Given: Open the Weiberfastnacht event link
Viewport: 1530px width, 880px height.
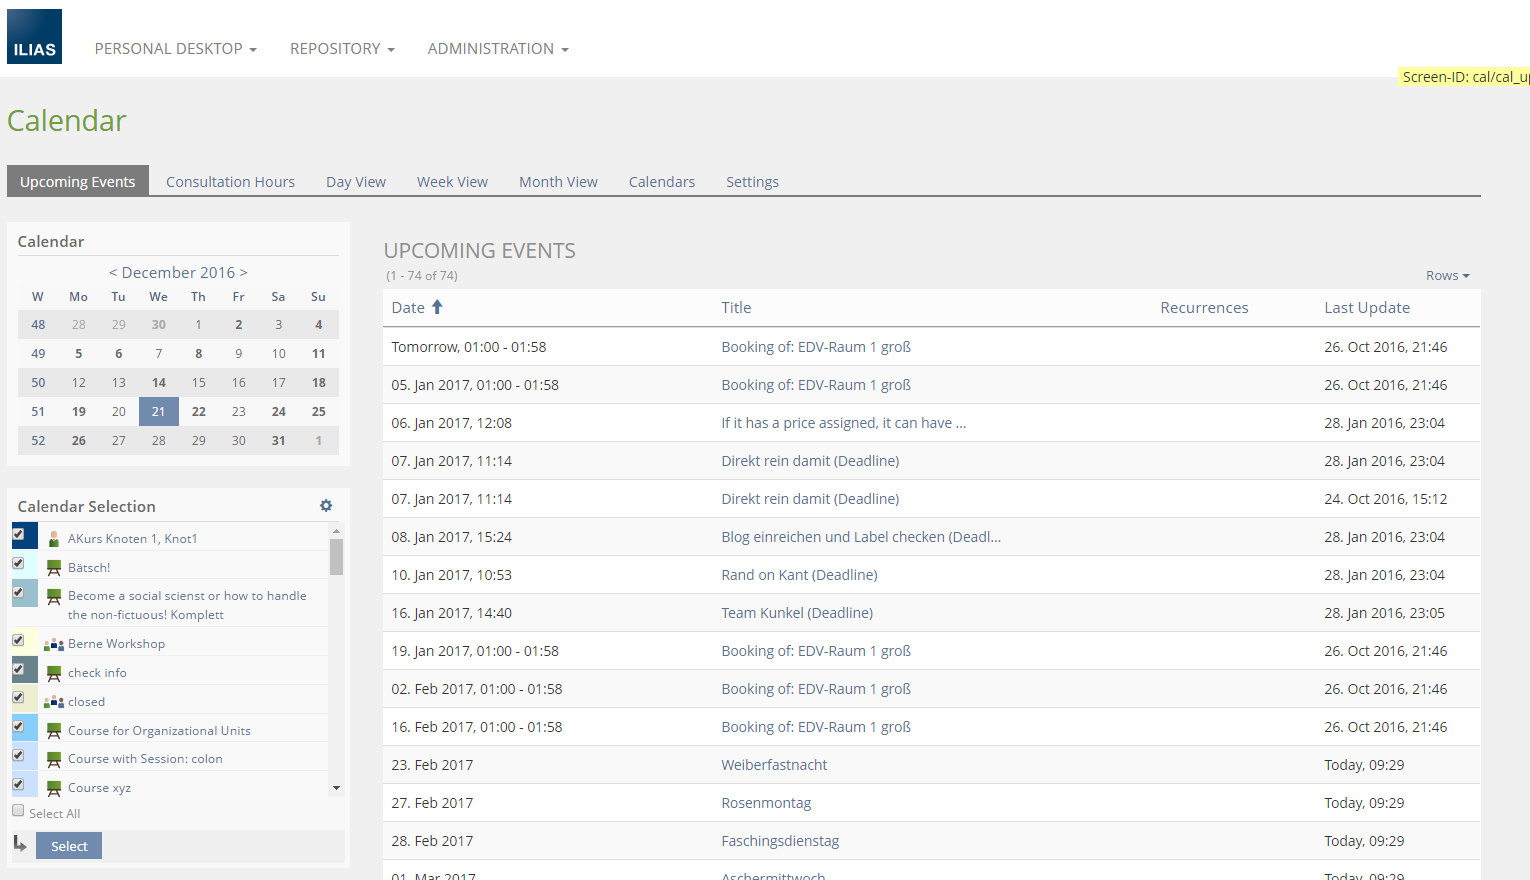Looking at the screenshot, I should tap(774, 765).
